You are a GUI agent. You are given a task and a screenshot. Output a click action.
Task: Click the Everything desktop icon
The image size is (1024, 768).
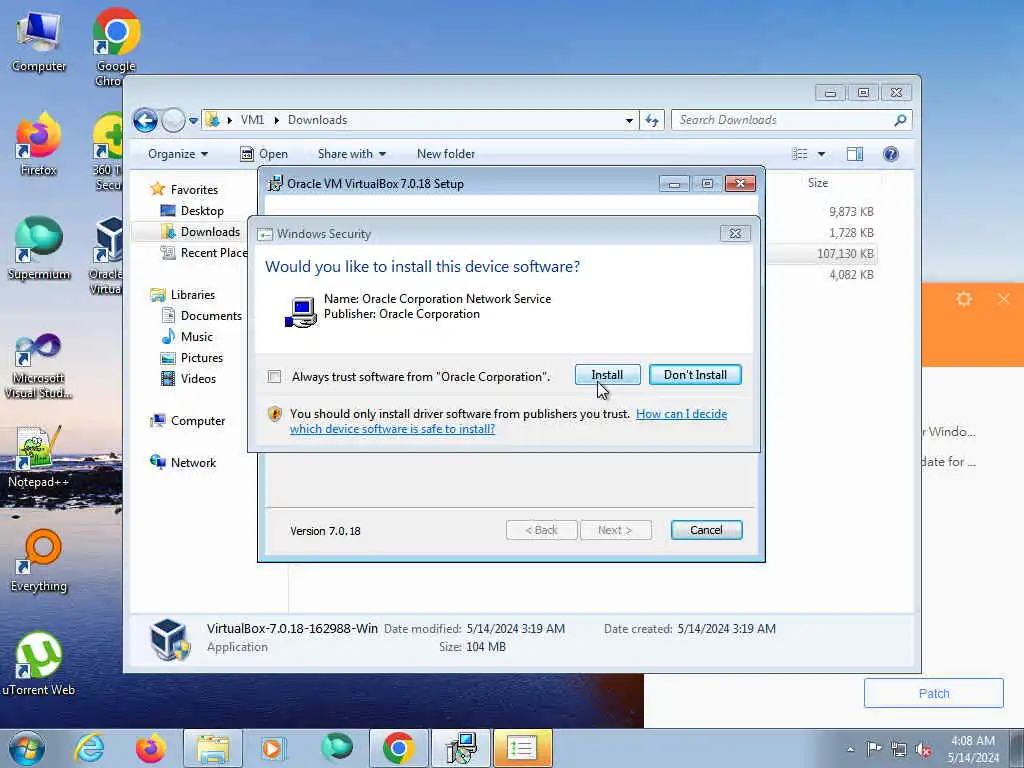39,561
